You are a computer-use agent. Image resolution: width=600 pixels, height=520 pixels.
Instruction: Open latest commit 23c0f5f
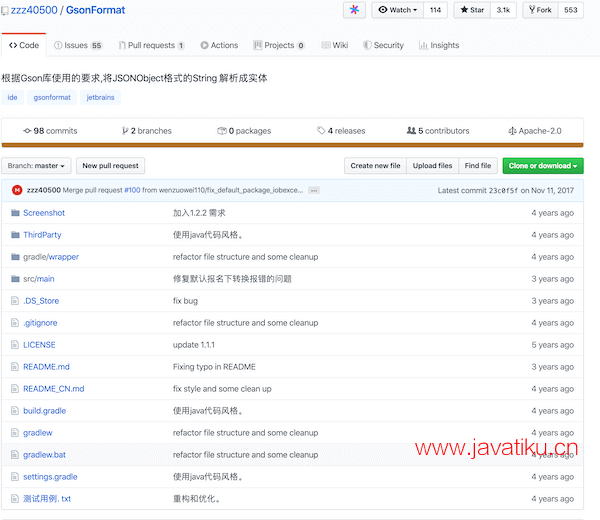point(503,190)
